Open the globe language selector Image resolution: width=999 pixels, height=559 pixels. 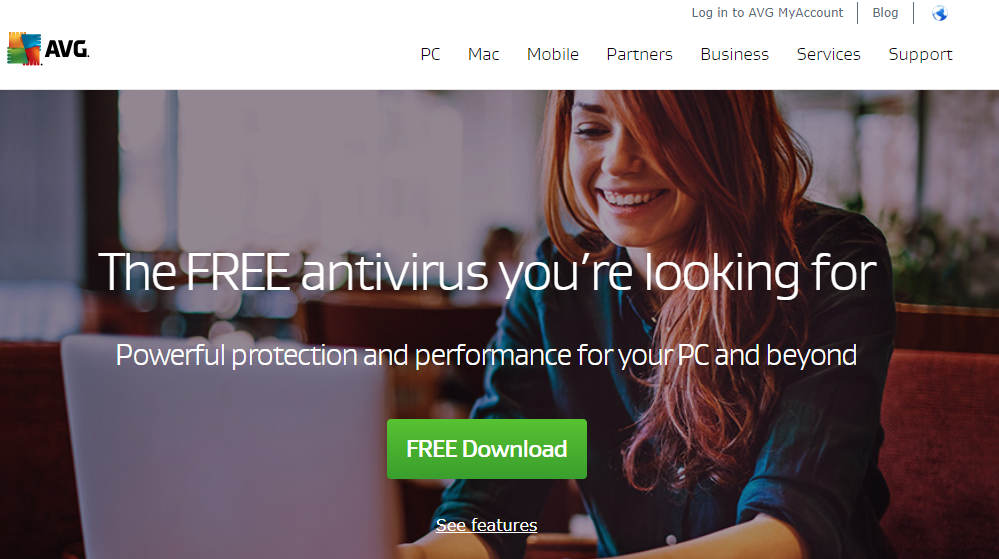pos(940,13)
